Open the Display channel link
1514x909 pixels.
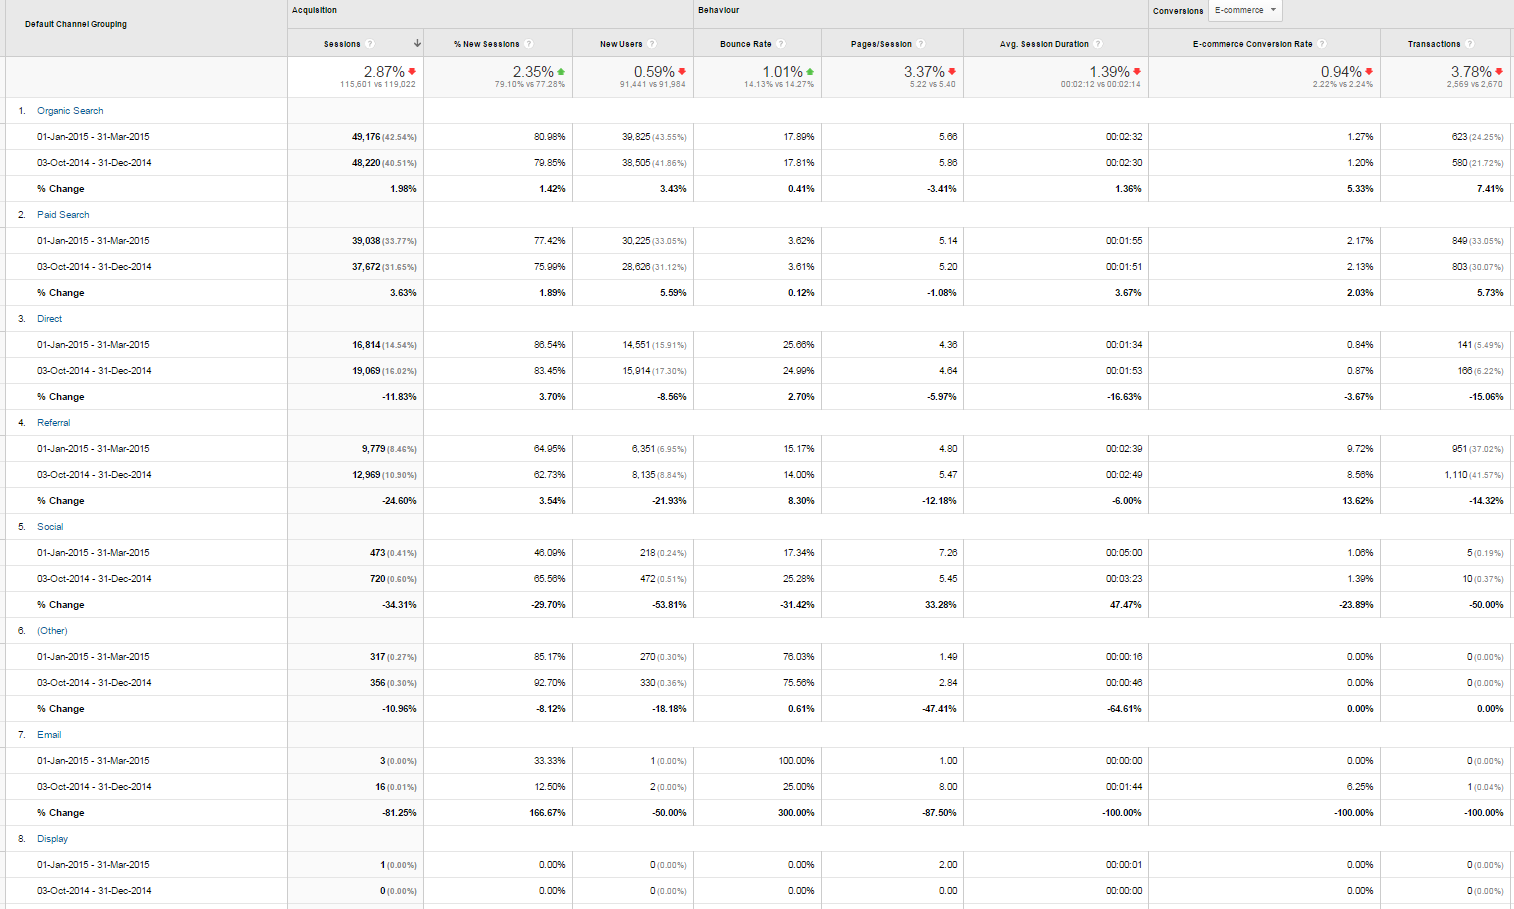[x=52, y=839]
